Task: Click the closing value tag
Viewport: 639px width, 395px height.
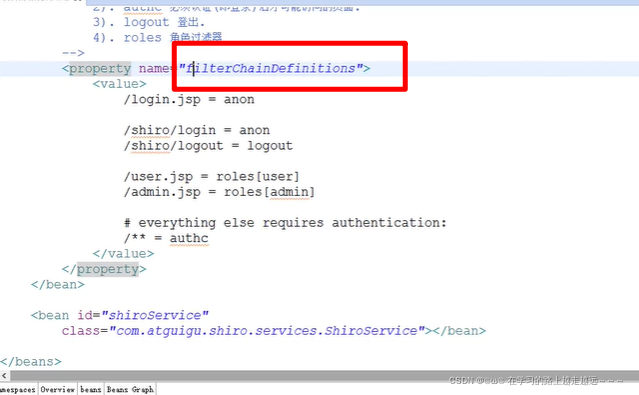Action: pyautogui.click(x=123, y=254)
